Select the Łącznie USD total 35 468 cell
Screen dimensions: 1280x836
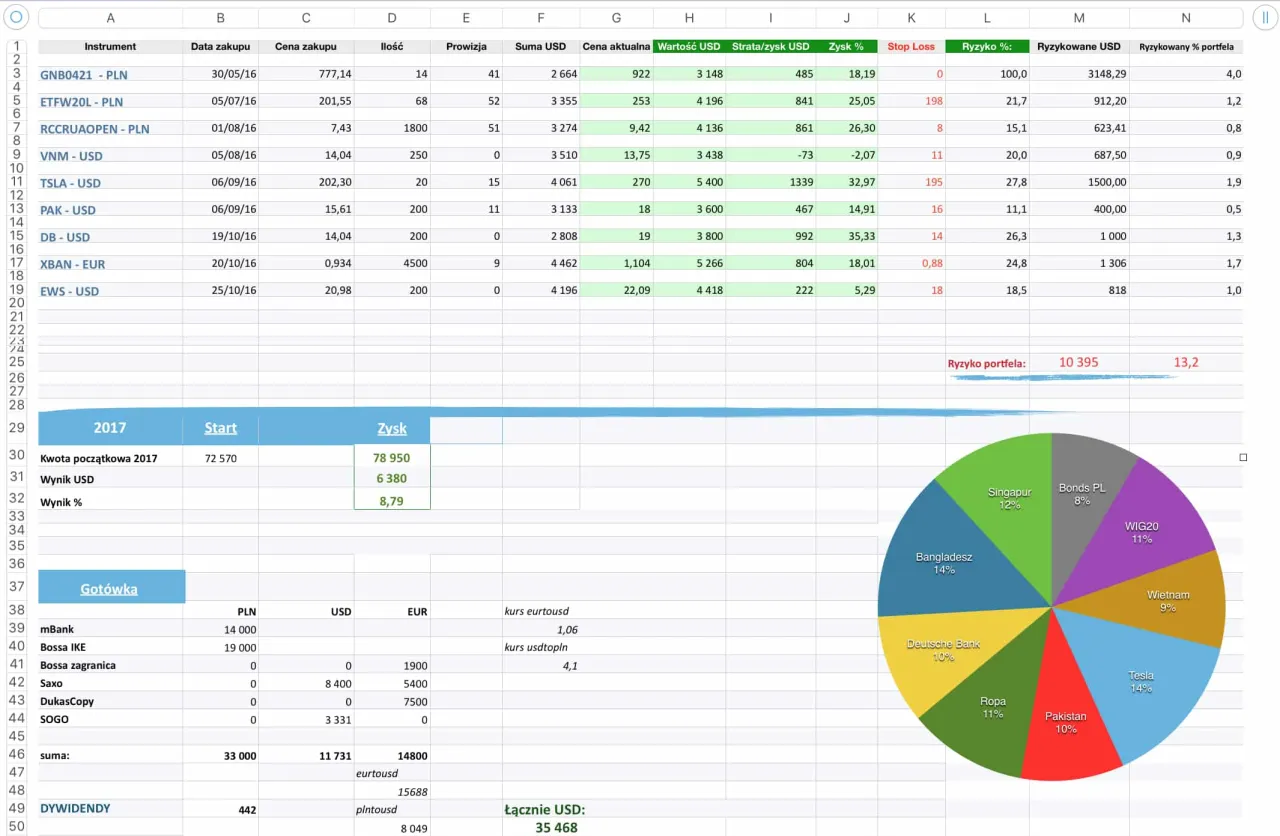556,827
